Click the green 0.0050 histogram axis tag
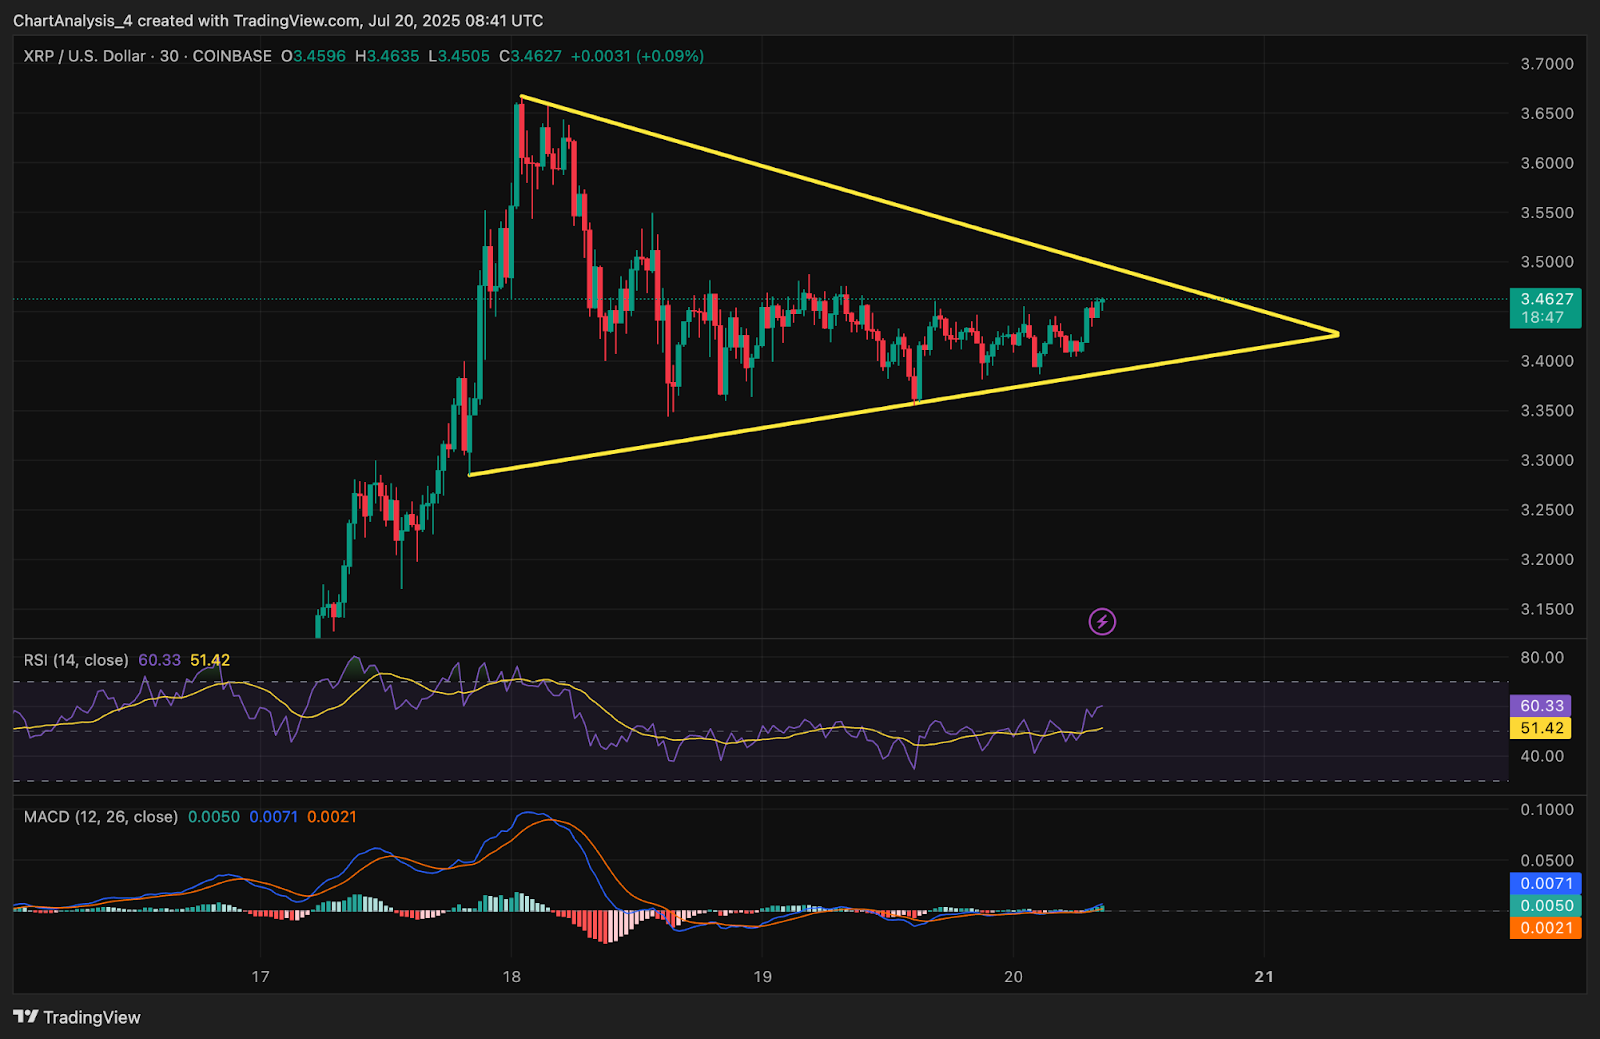The width and height of the screenshot is (1600, 1039). [x=1546, y=906]
